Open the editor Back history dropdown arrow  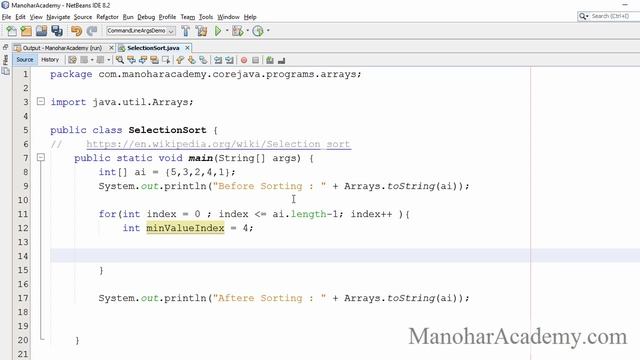coord(92,60)
